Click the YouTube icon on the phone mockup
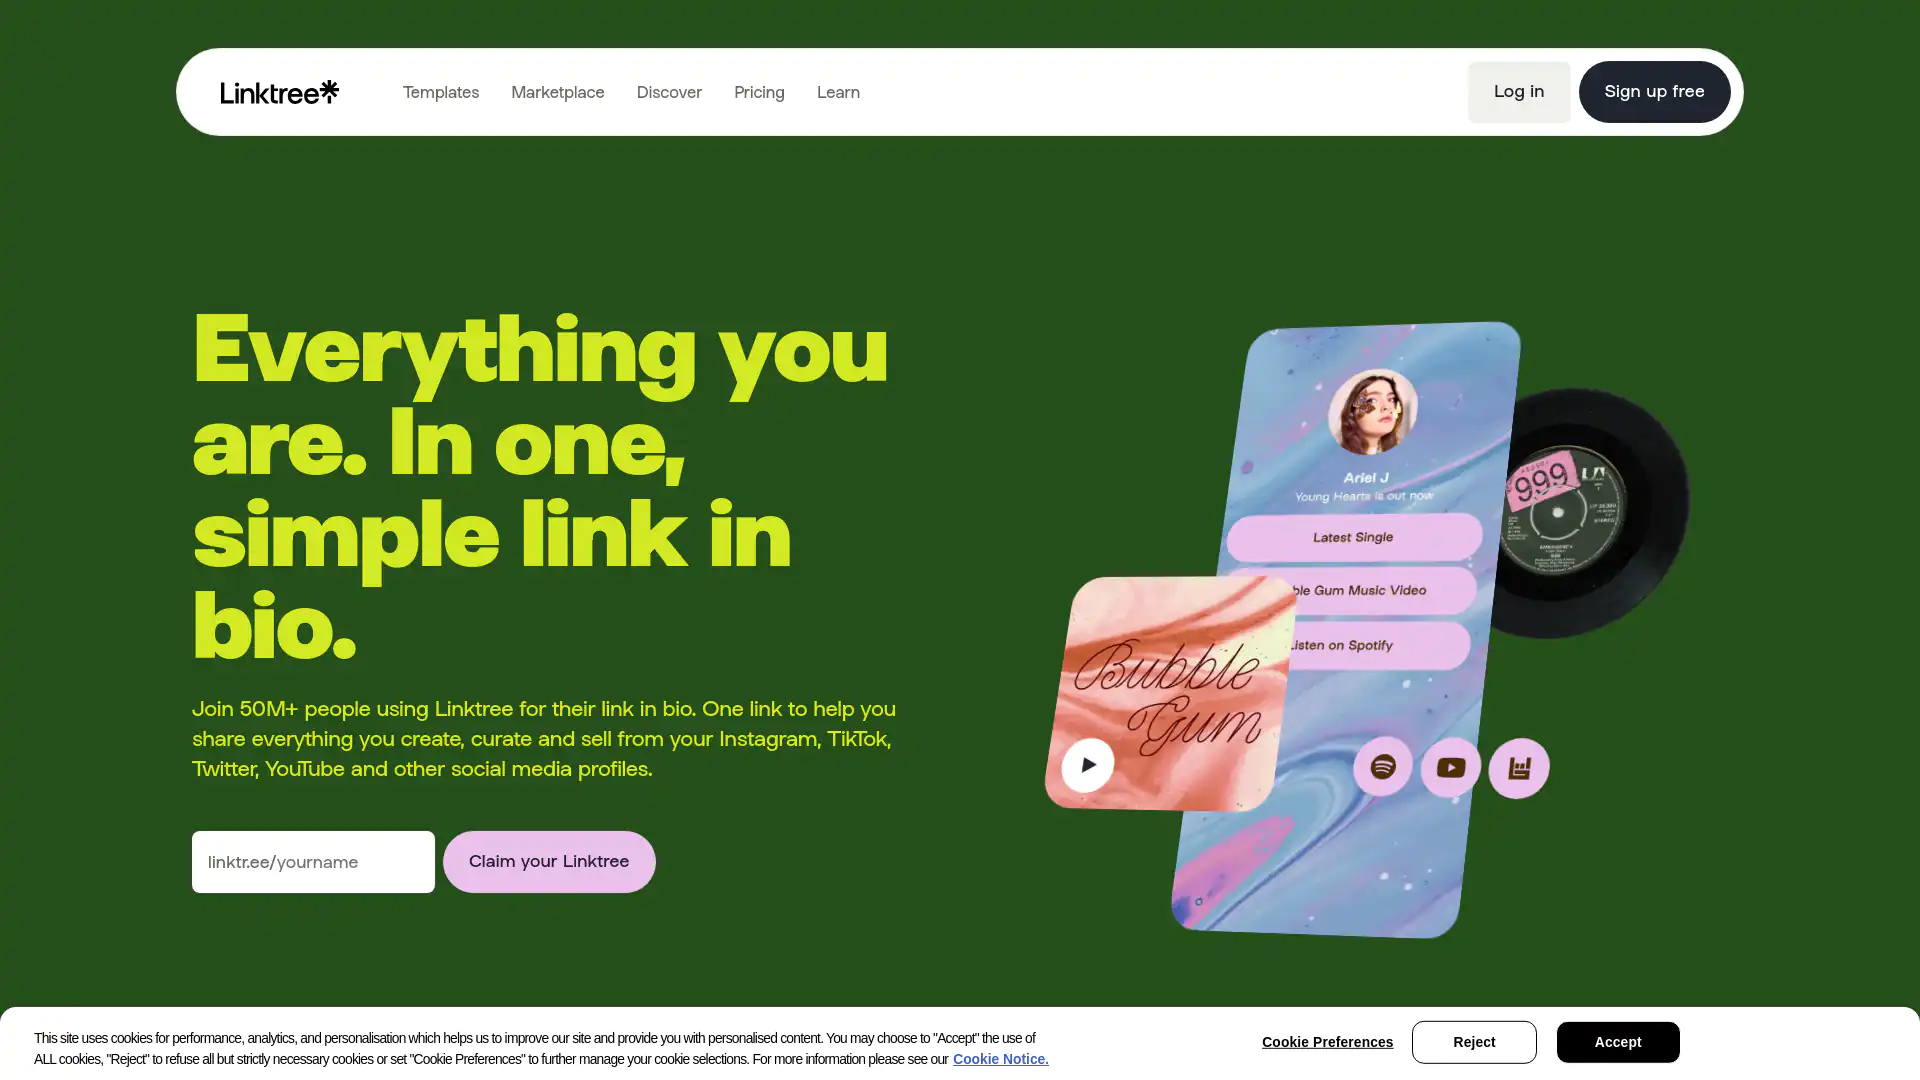 [x=1451, y=767]
